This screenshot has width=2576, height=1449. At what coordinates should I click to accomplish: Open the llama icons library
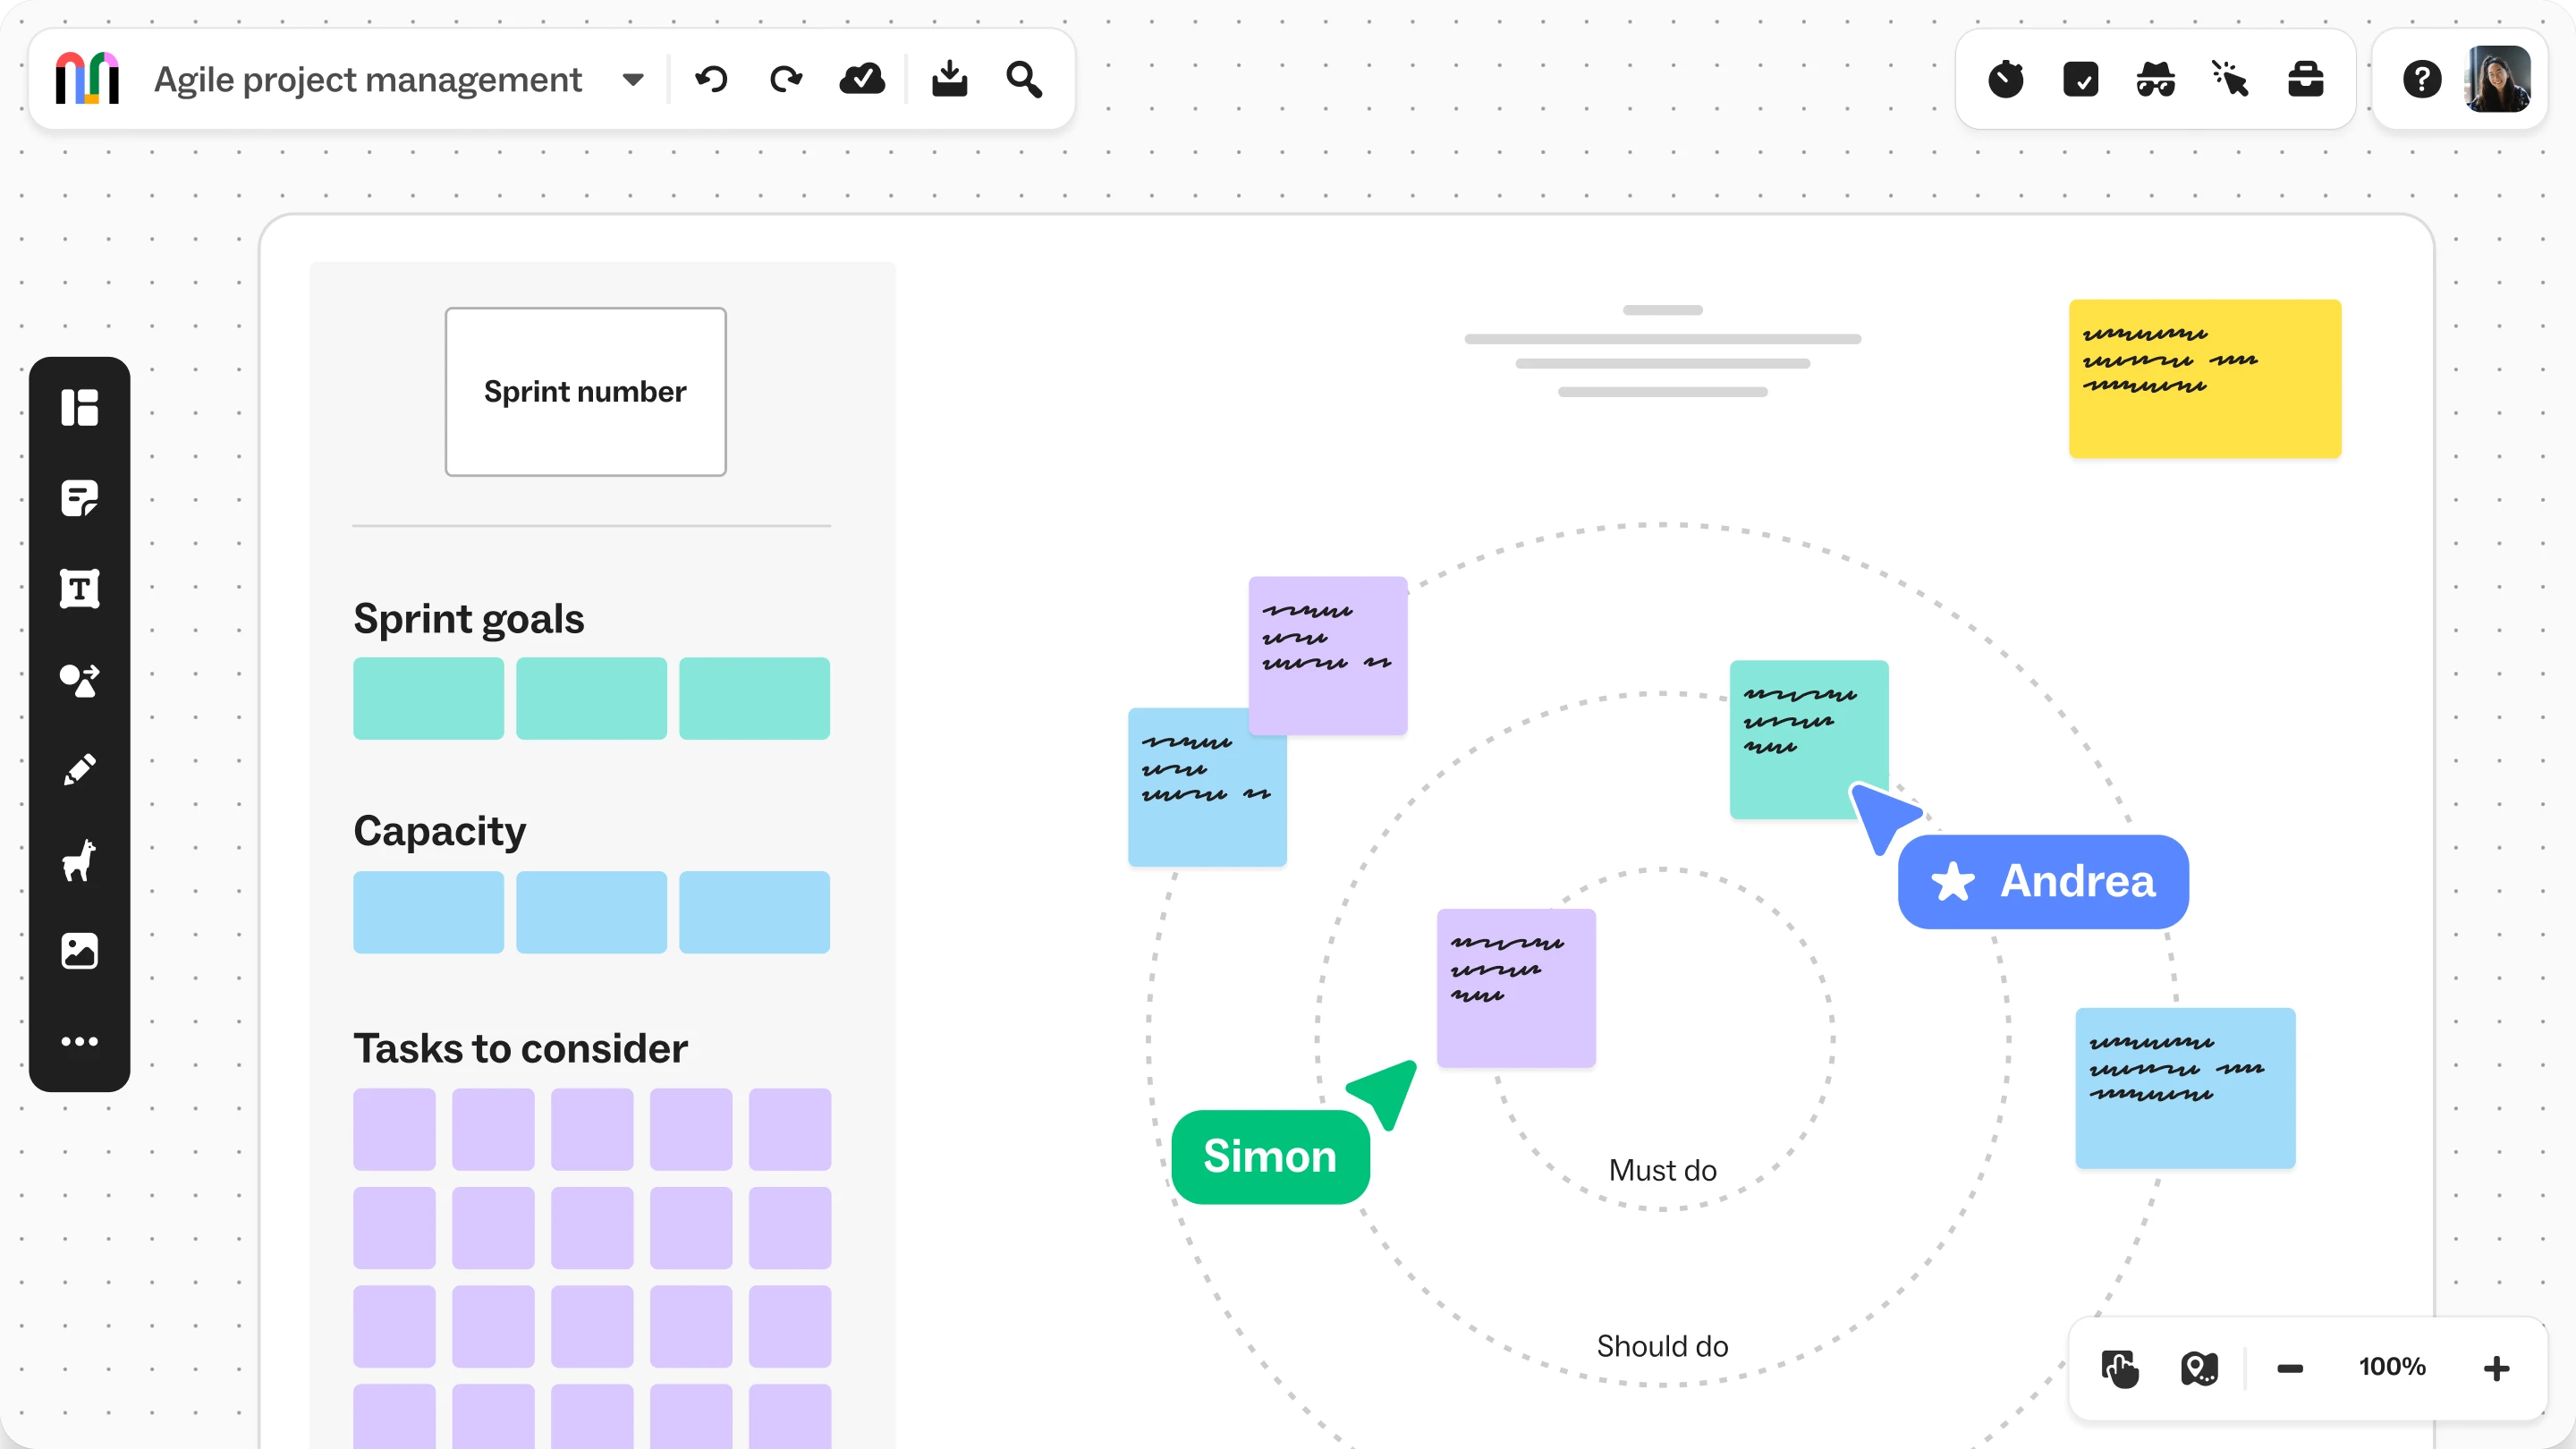coord(79,860)
